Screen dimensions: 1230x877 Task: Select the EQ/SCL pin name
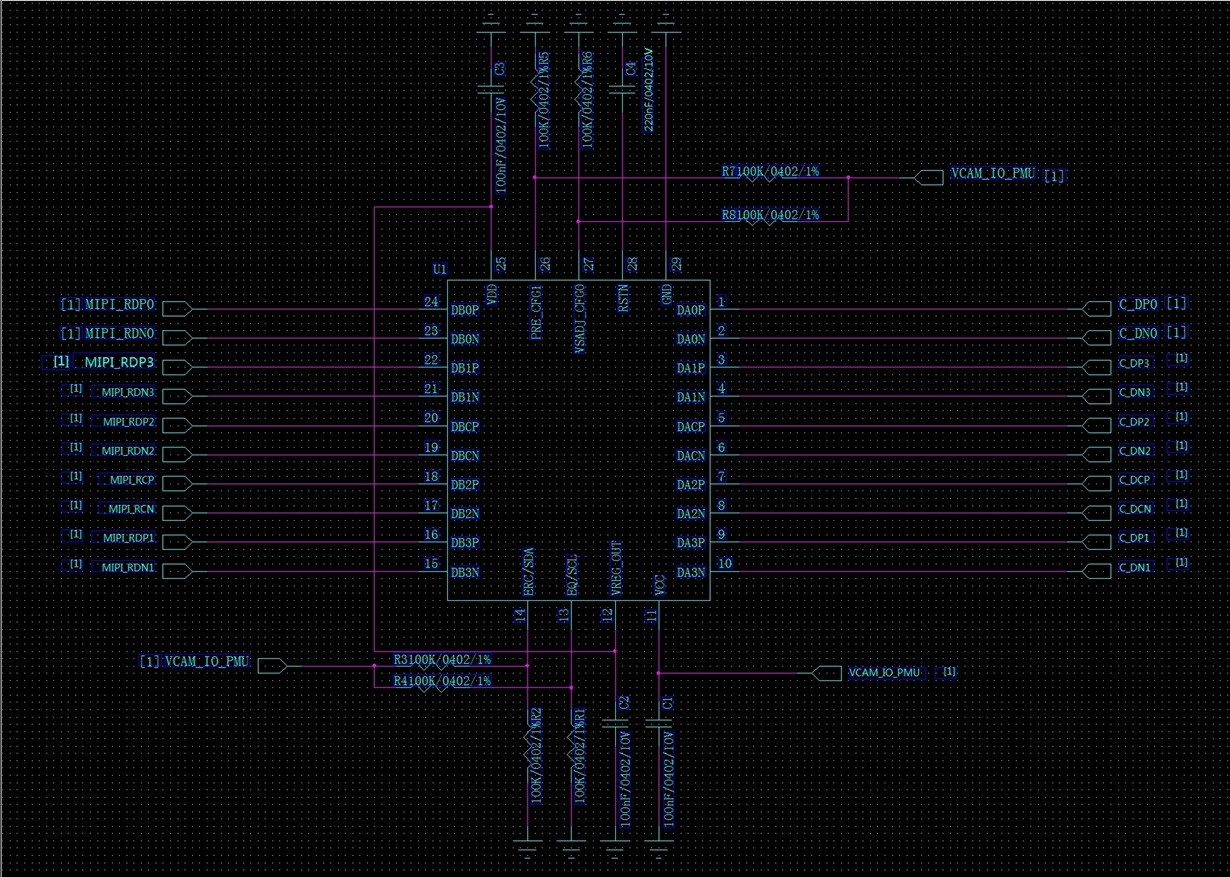pyautogui.click(x=573, y=575)
